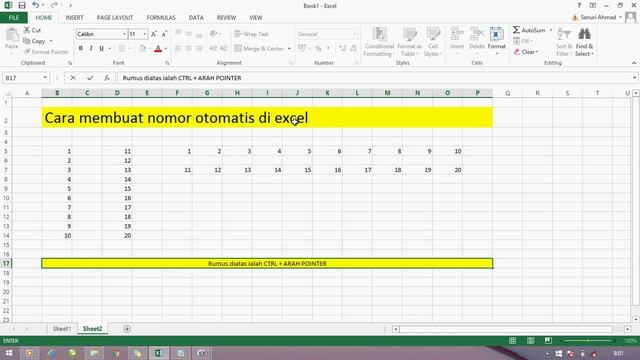The height and width of the screenshot is (360, 640).
Task: Open the AutoSum dropdown arrow
Action: click(x=551, y=30)
